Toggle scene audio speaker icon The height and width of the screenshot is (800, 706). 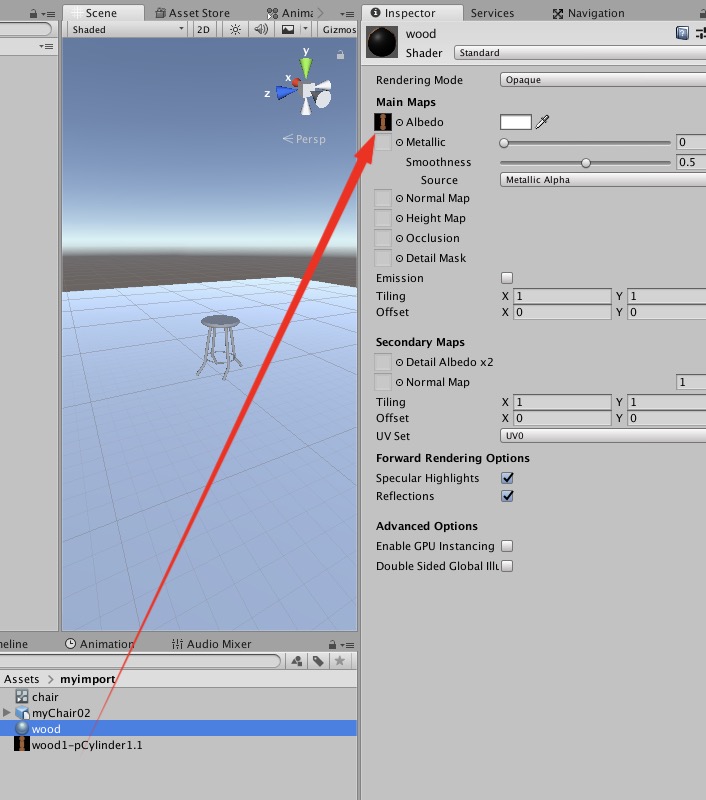[x=261, y=30]
